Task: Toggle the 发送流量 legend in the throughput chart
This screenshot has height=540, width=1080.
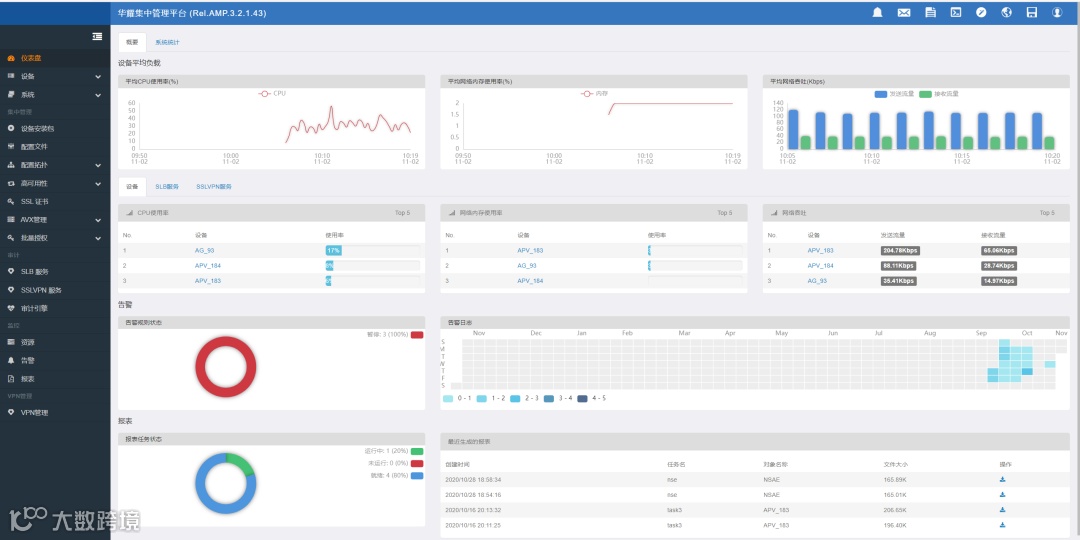Action: pyautogui.click(x=894, y=94)
